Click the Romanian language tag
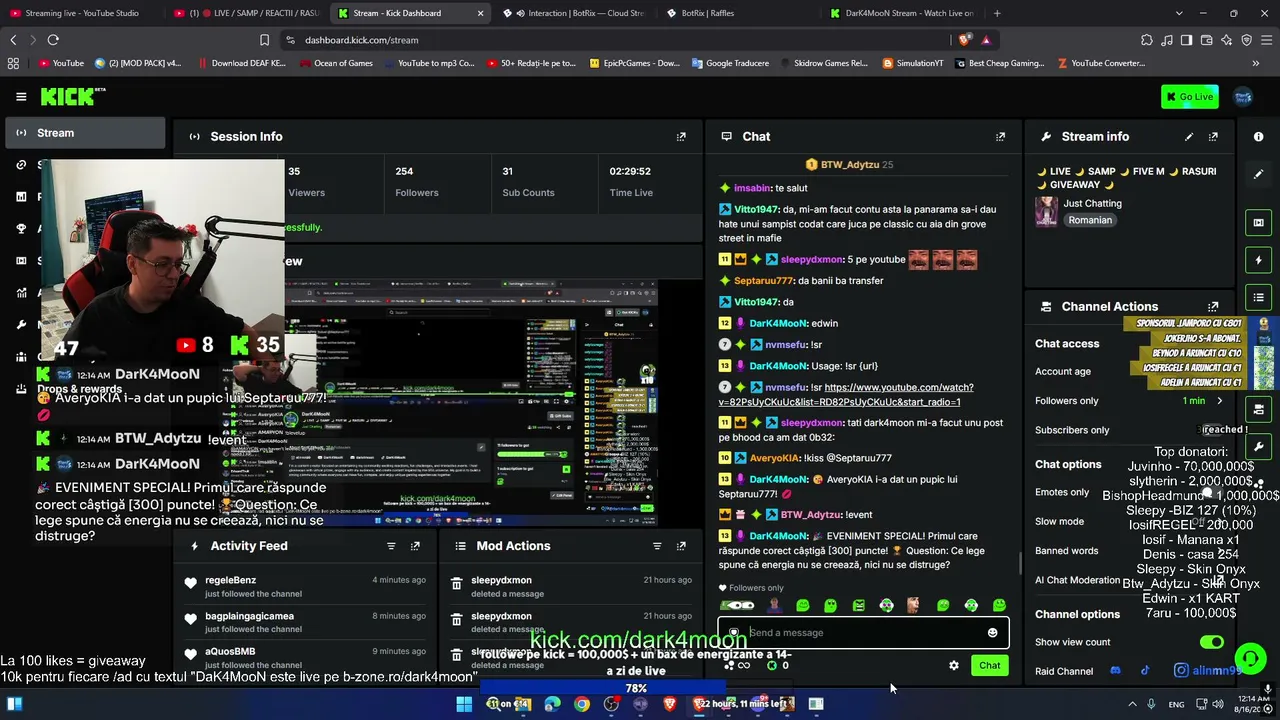1280x720 pixels. [1090, 220]
